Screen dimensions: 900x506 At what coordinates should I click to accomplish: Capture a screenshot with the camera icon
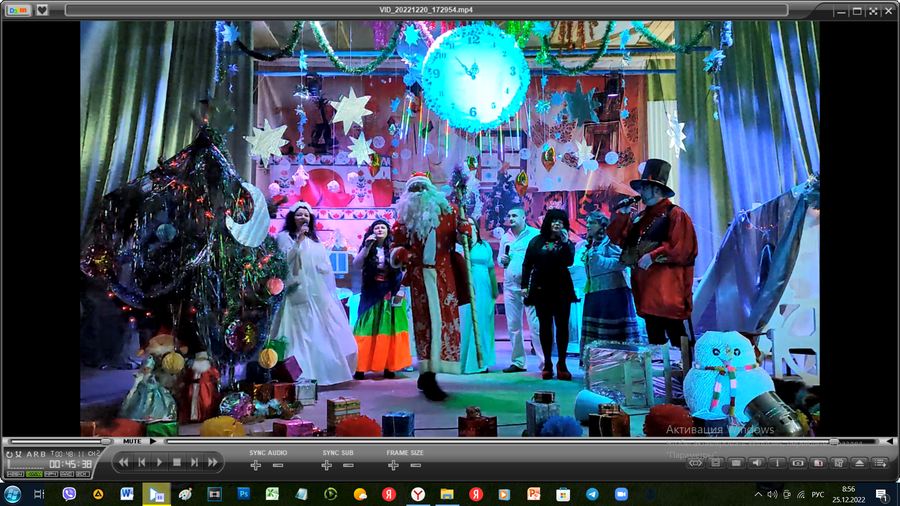(798, 463)
